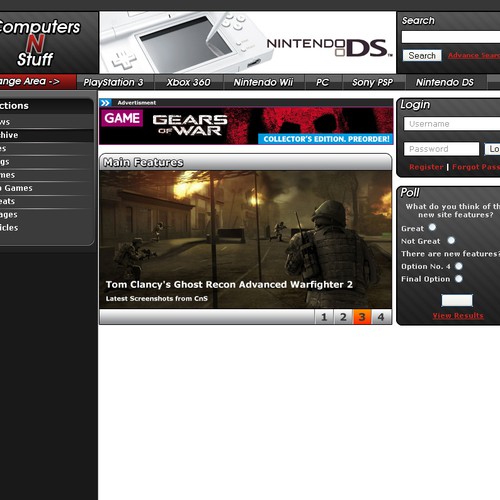Go to feature slide 1
Viewport: 500px width, 500px height.
[x=324, y=317]
